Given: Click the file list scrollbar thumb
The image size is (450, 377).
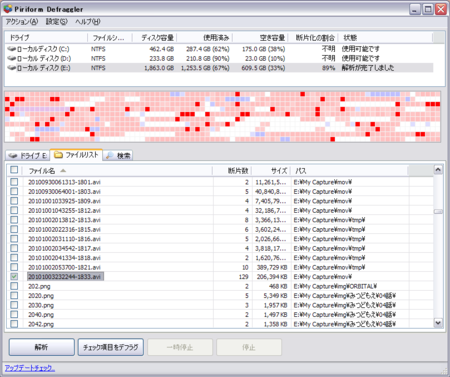Looking at the screenshot, I should (x=438, y=211).
